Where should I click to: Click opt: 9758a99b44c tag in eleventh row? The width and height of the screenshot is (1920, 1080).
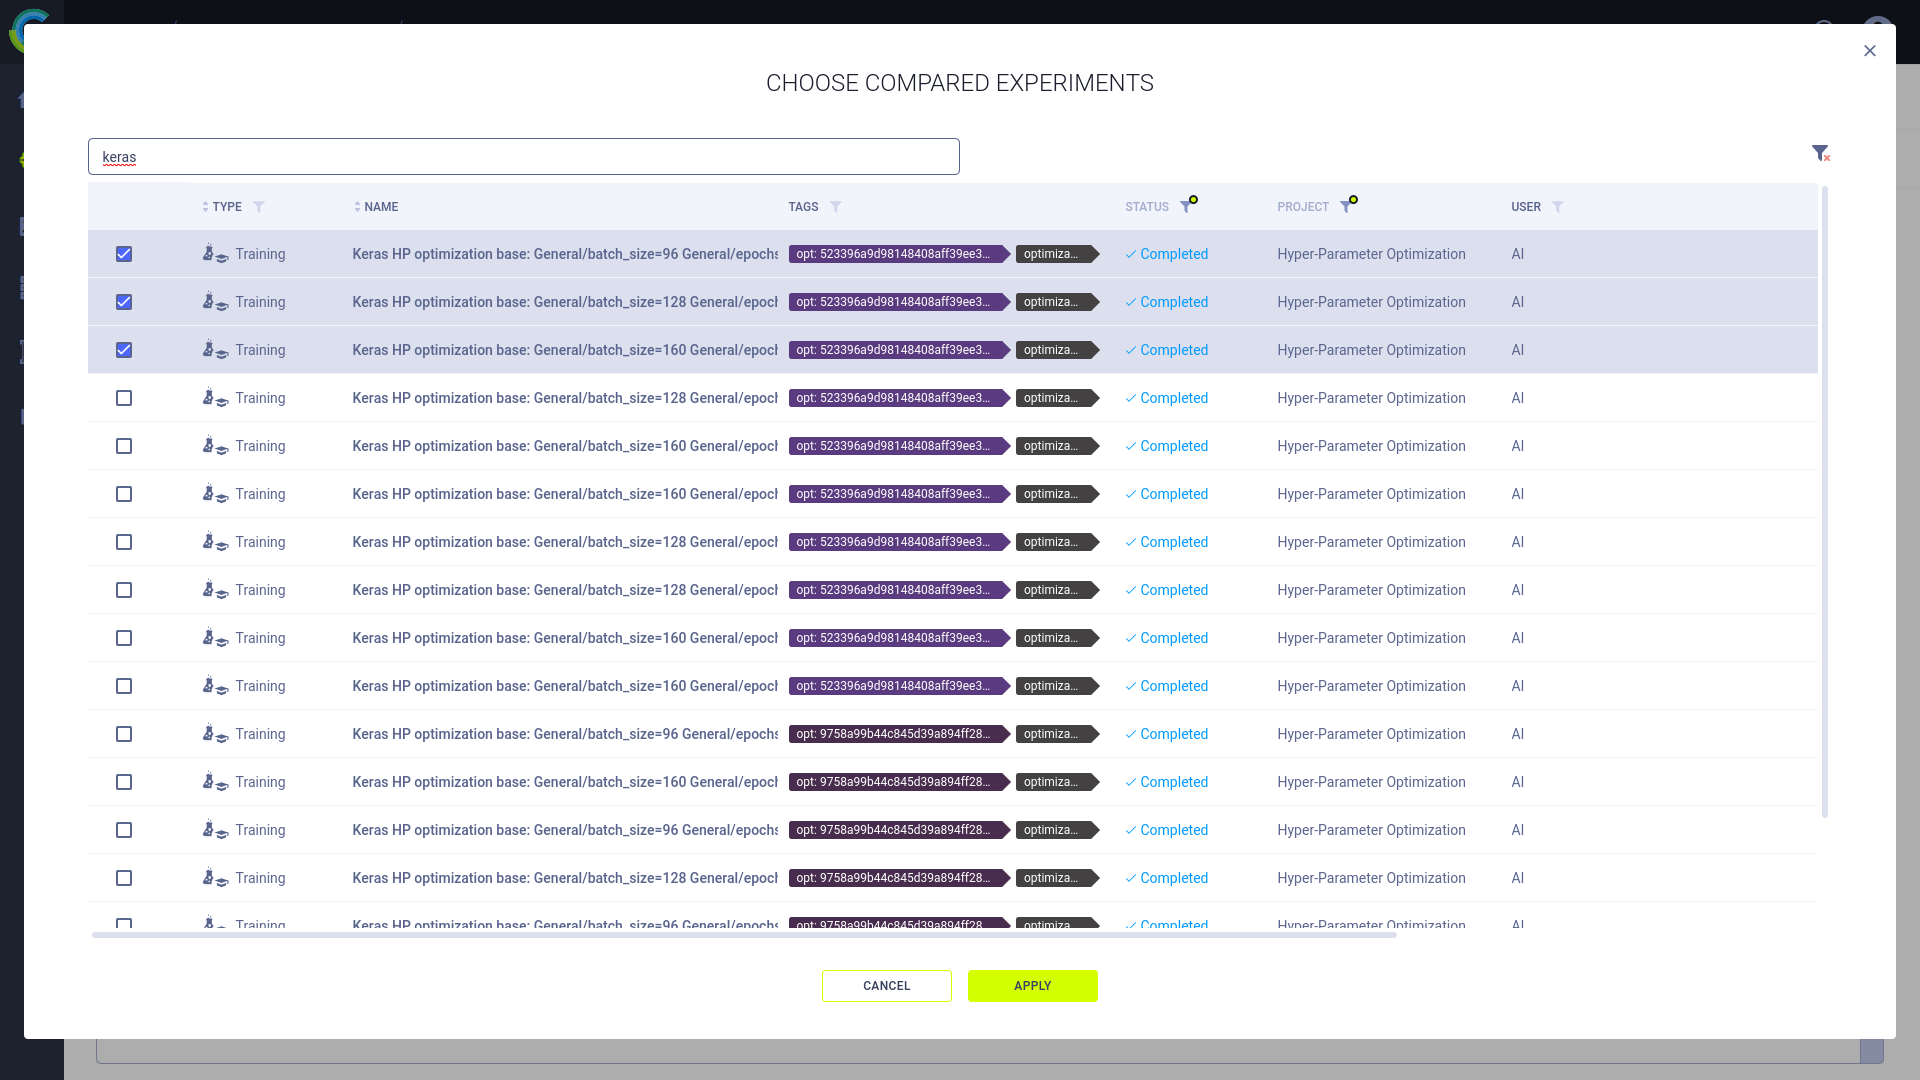point(893,734)
